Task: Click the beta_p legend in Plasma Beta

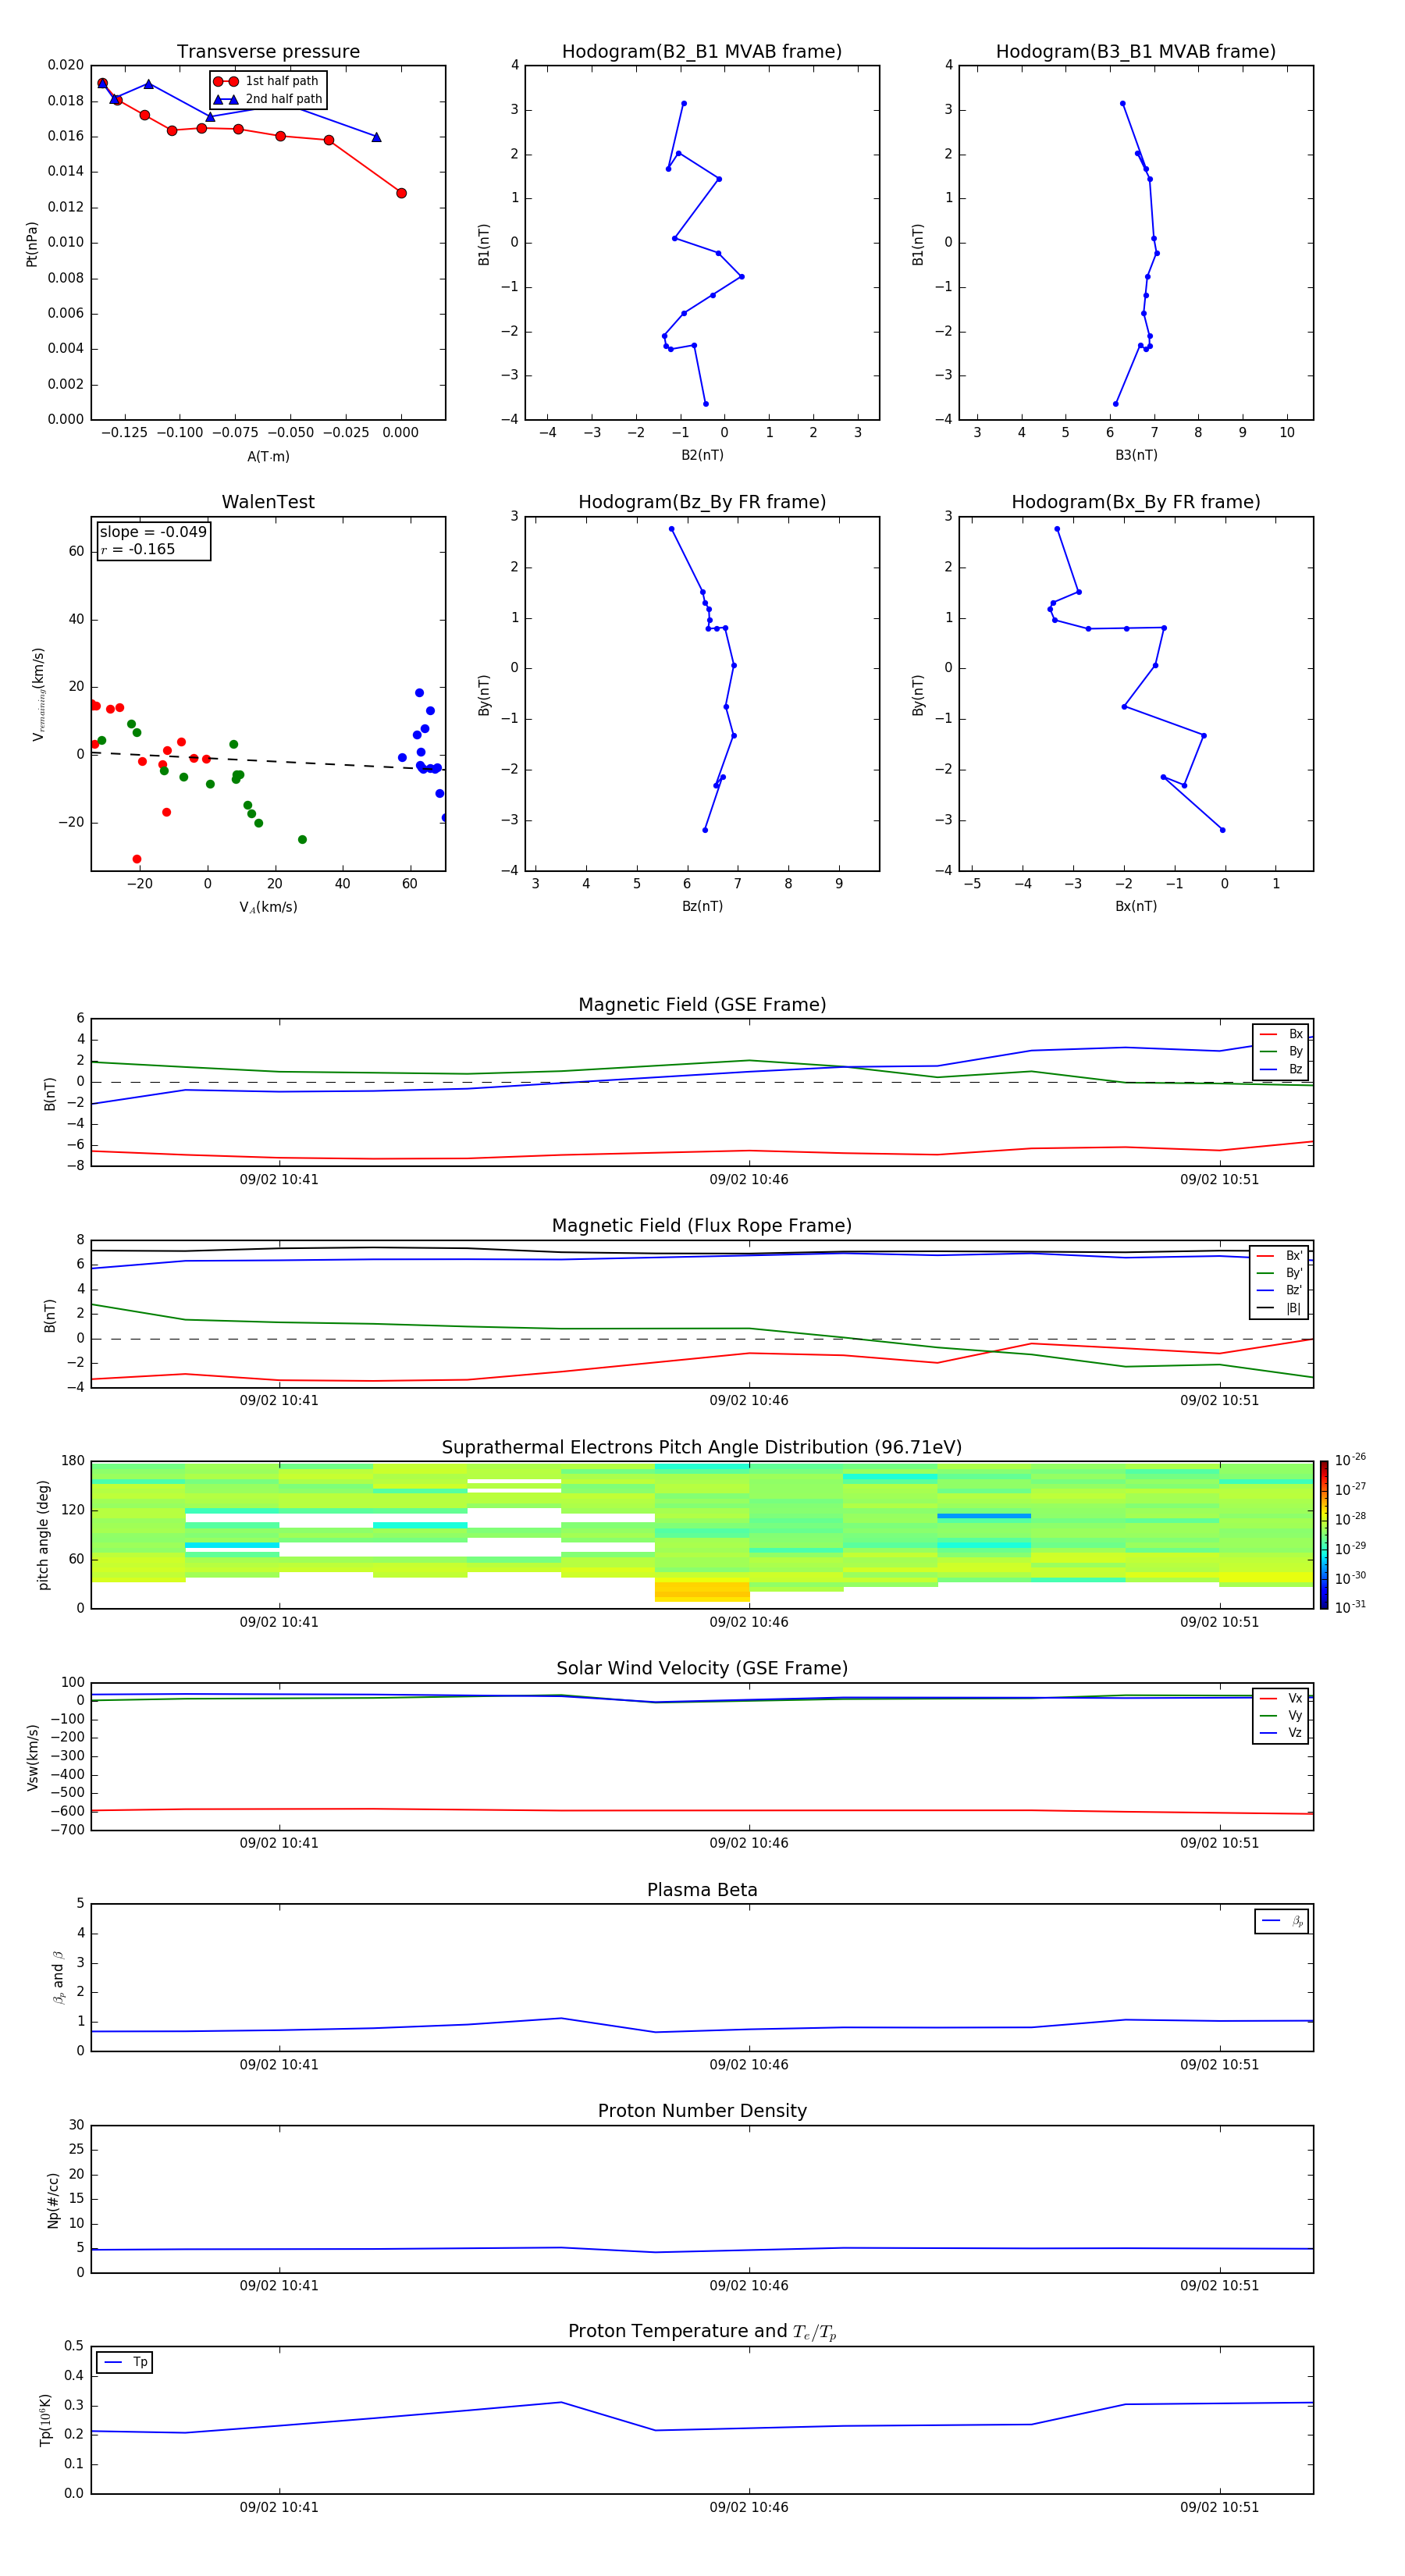Action: click(x=1282, y=1921)
